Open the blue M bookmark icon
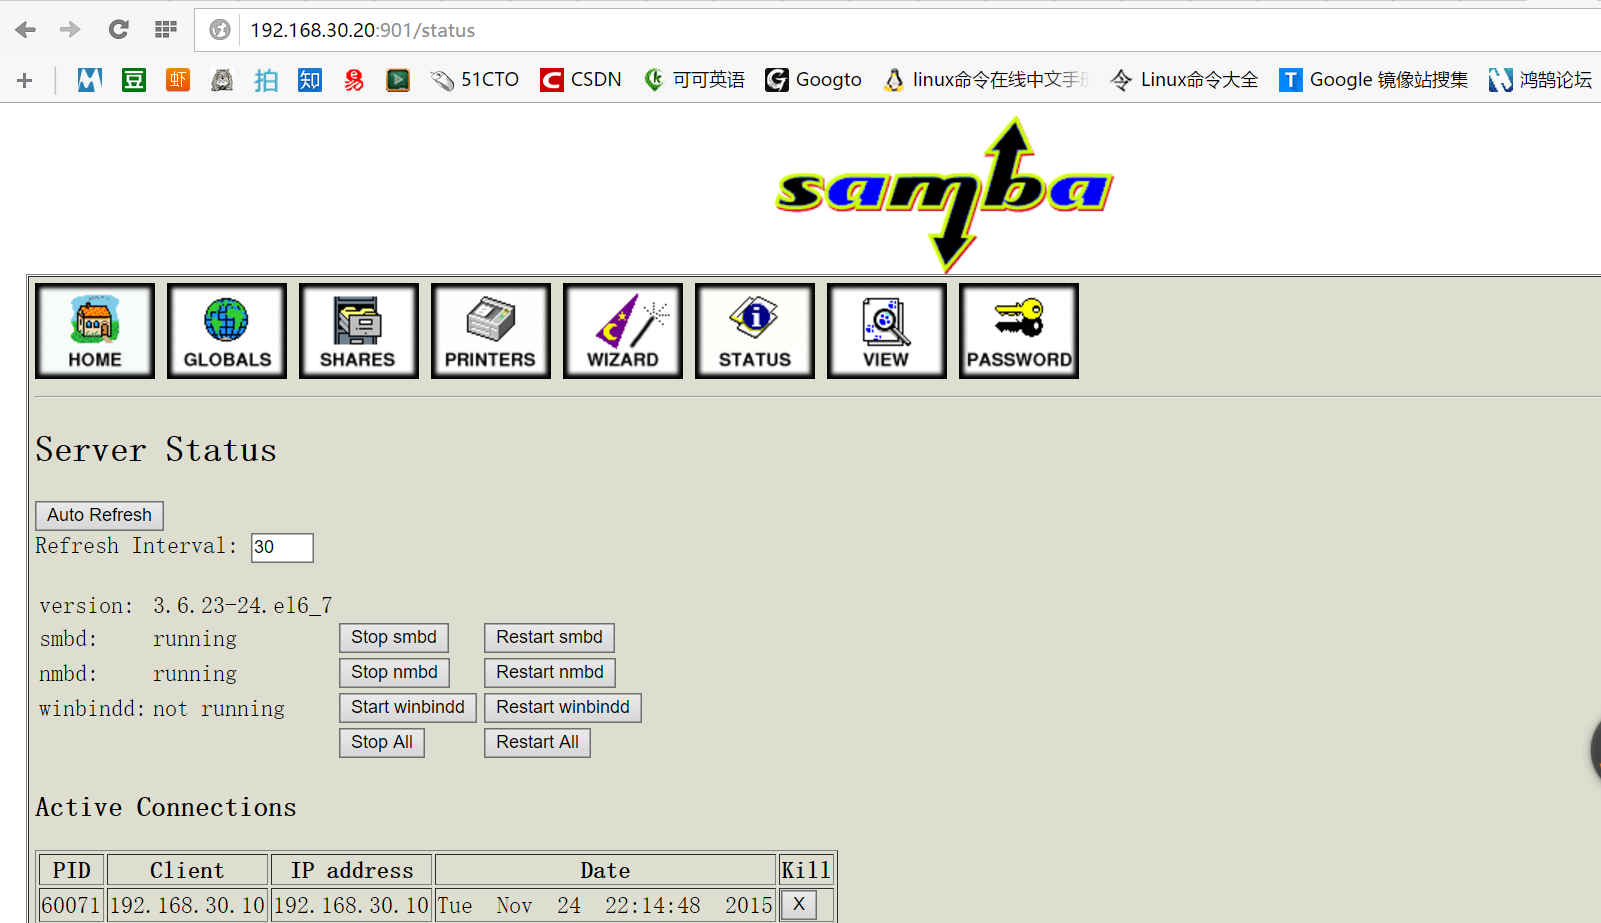Viewport: 1601px width, 923px height. [x=90, y=80]
